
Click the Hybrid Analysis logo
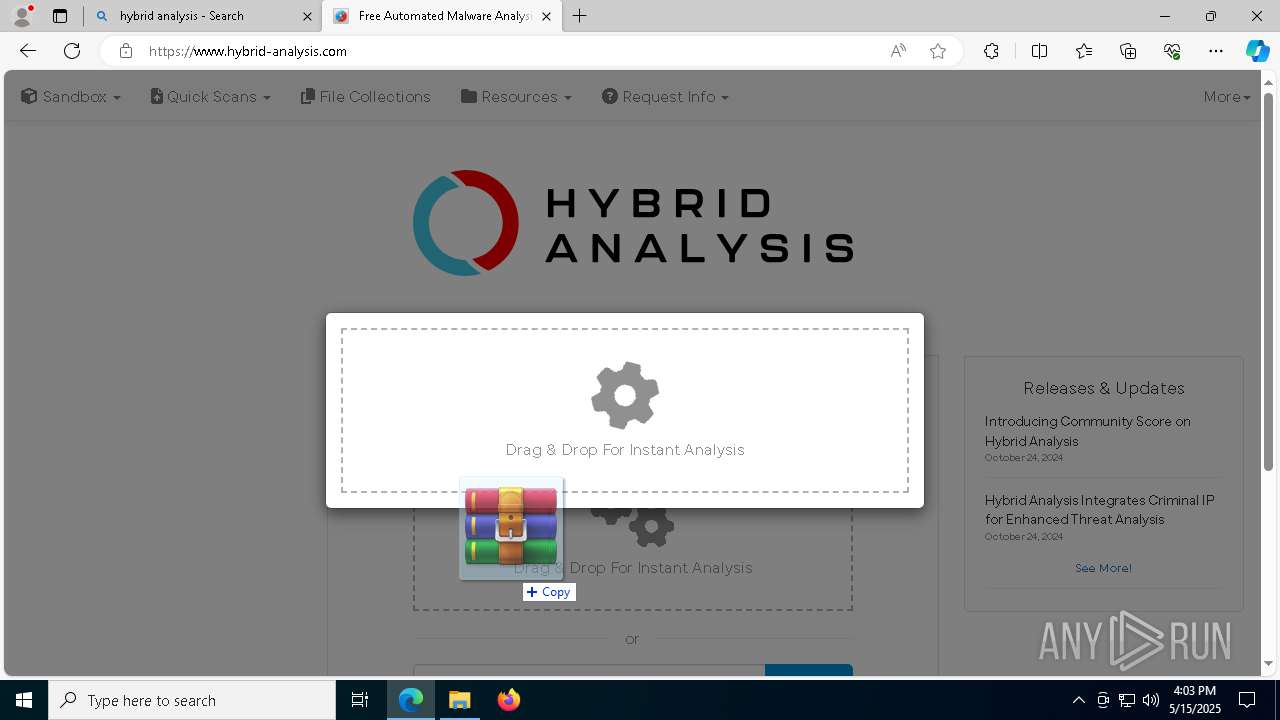[633, 223]
